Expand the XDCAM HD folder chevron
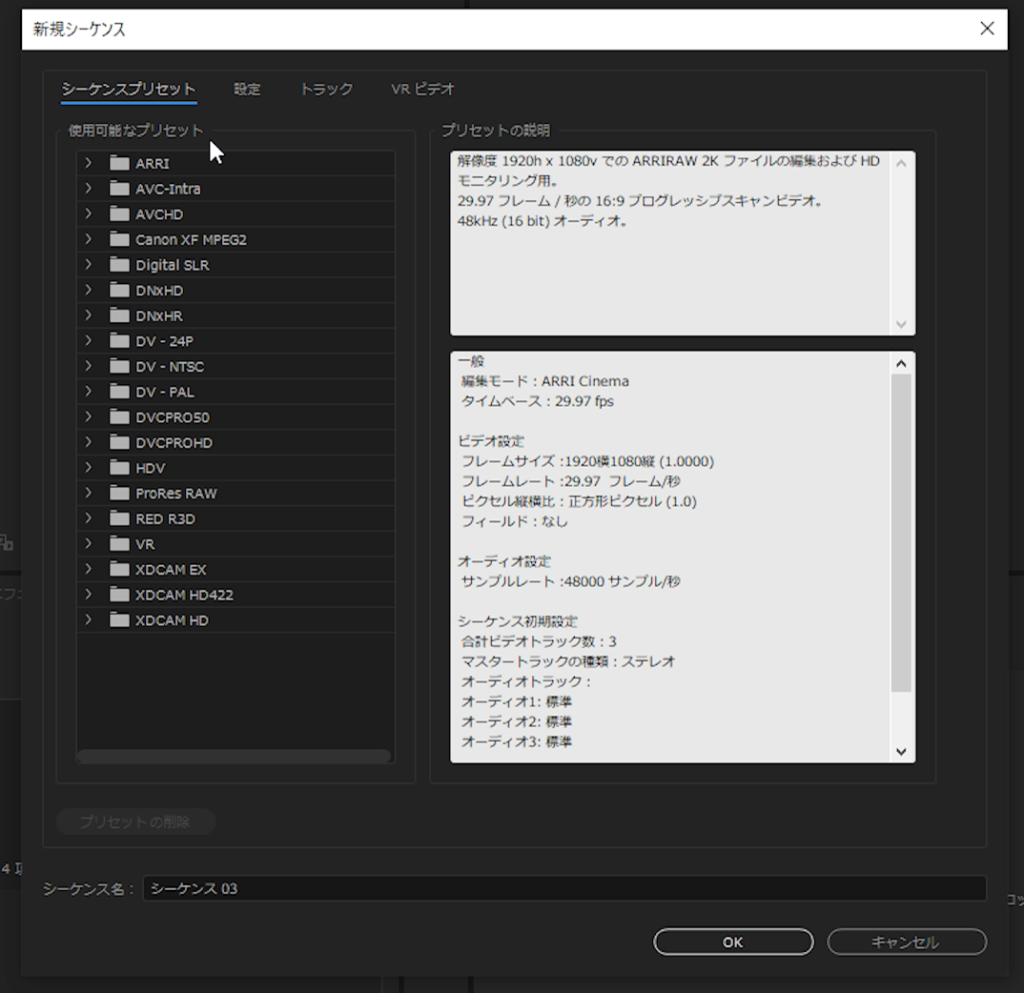 point(88,620)
